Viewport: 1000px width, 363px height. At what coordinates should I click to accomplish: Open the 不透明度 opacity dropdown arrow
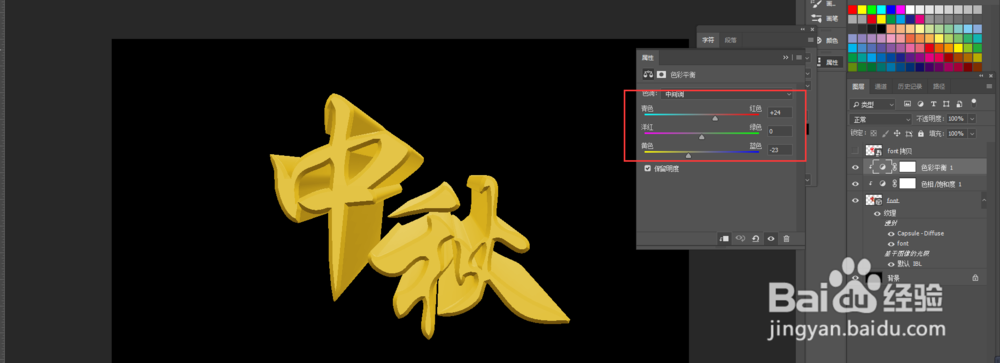tap(972, 119)
